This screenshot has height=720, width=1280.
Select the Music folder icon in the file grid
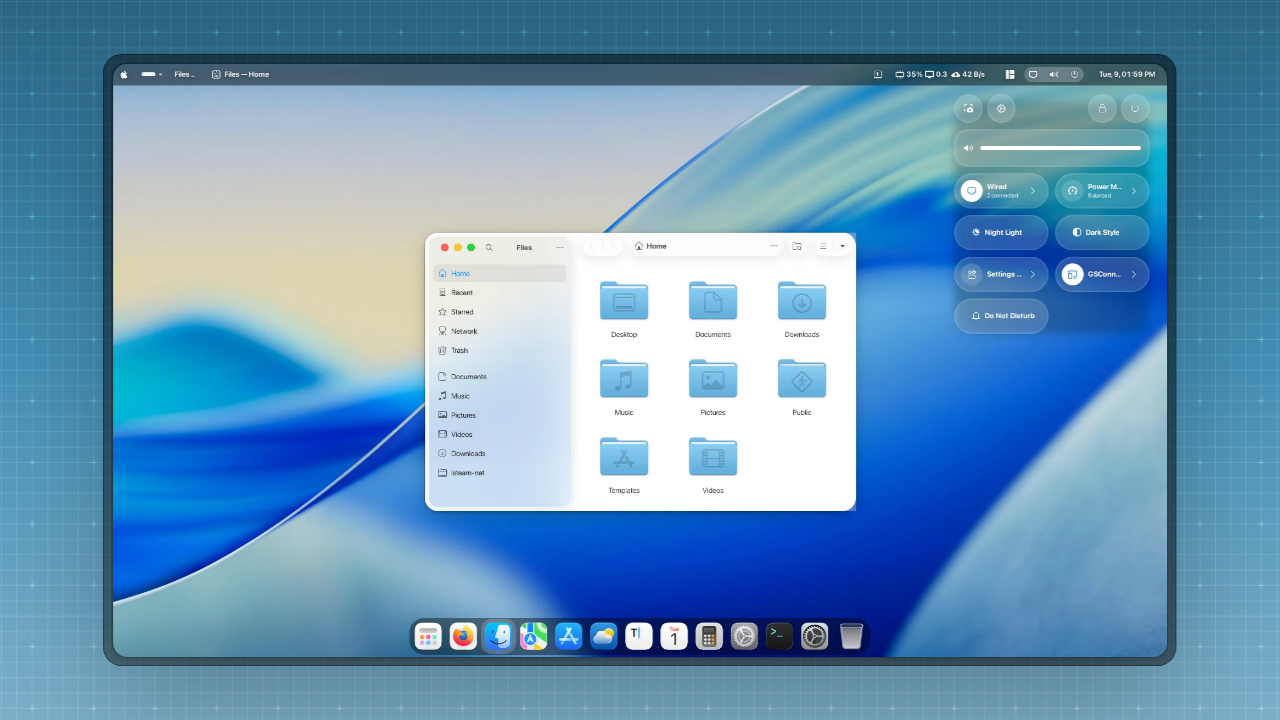(624, 379)
